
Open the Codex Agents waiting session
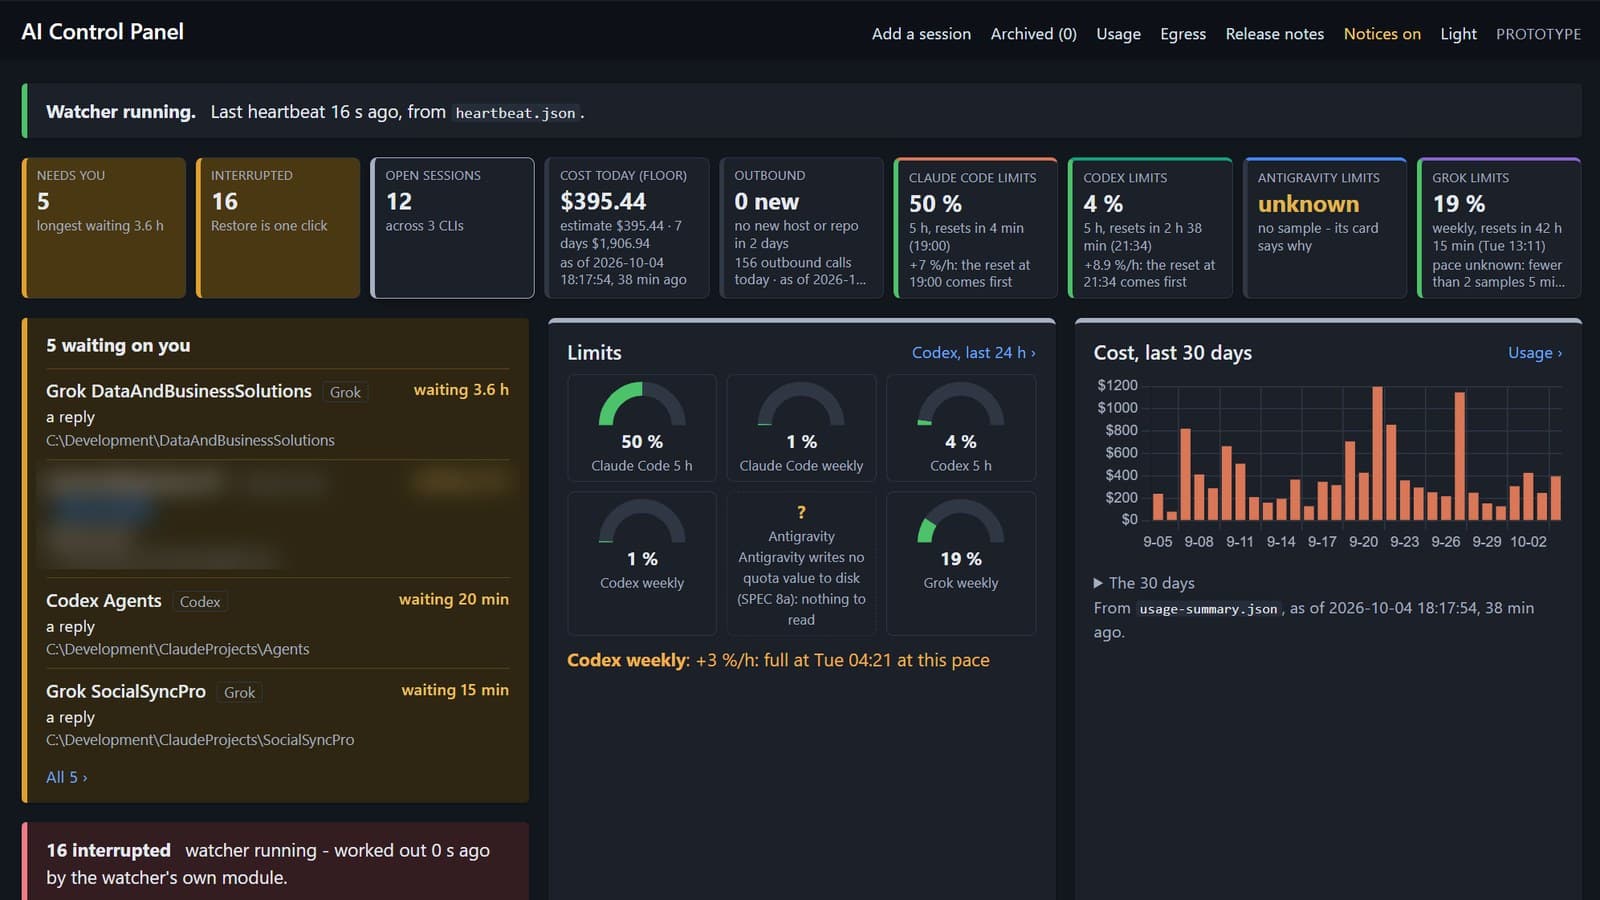pos(277,623)
